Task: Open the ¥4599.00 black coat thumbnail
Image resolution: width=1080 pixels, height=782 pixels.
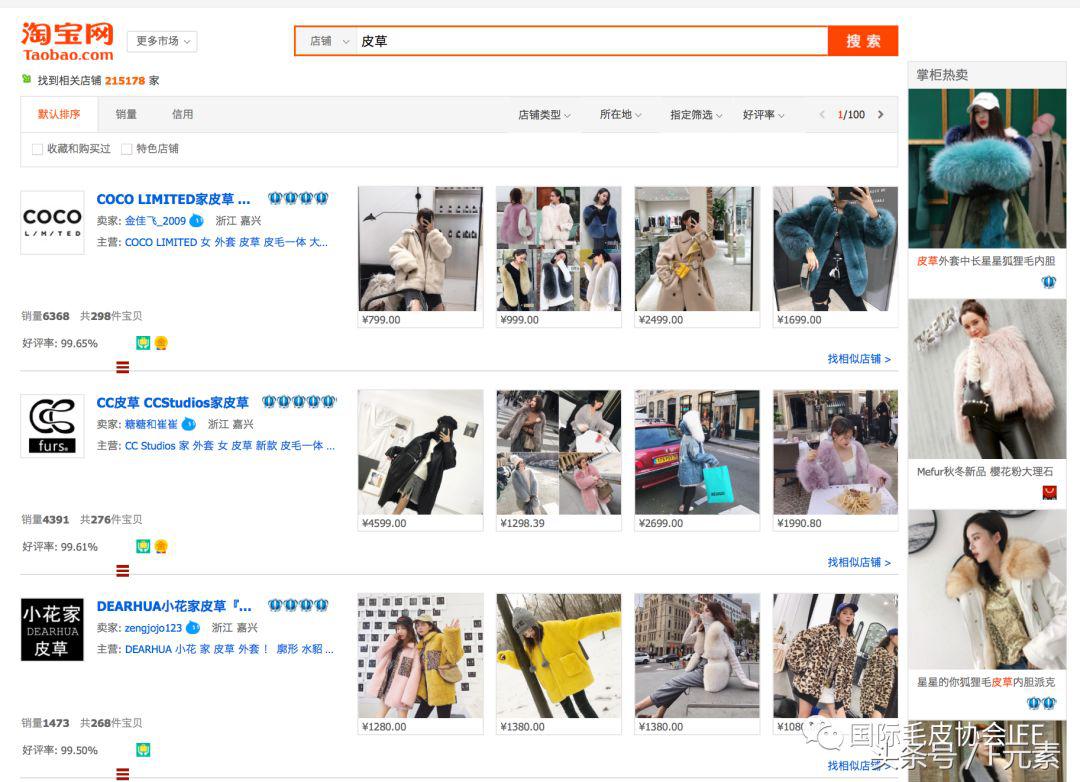Action: point(420,452)
